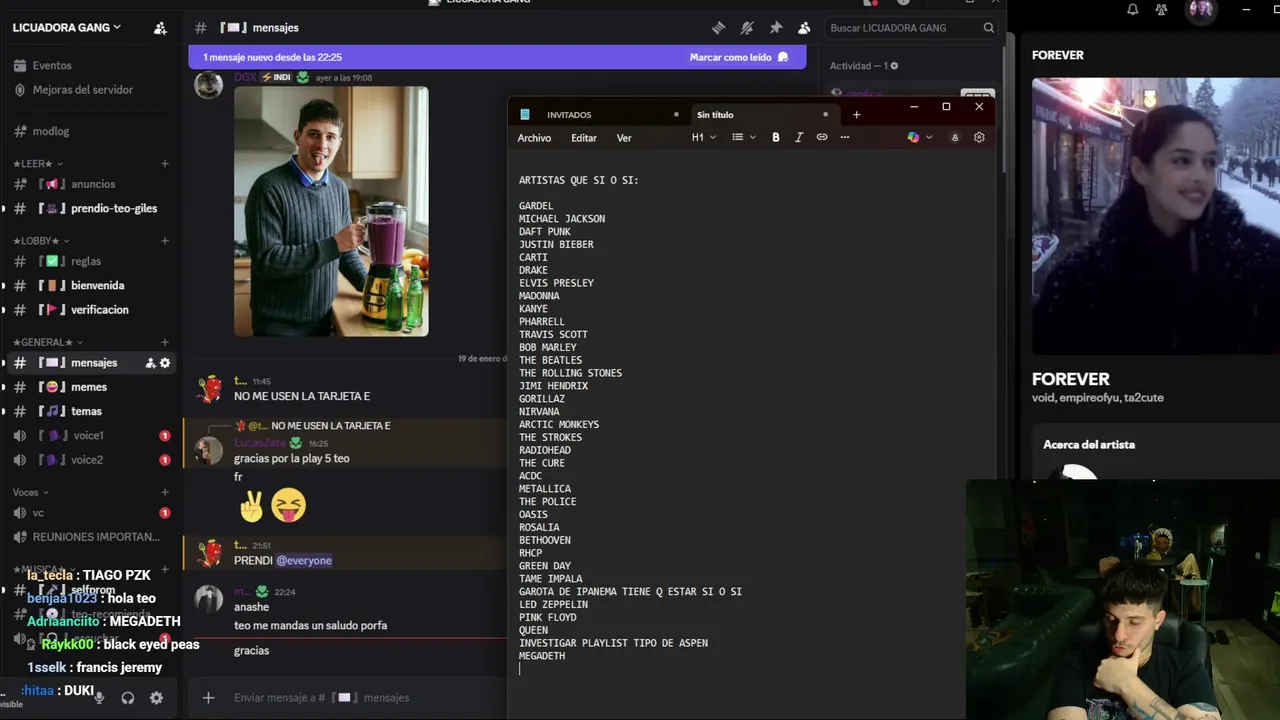Screen dimensions: 1280x720
Task: Click create invite icon on mensajes channel
Action: [150, 363]
